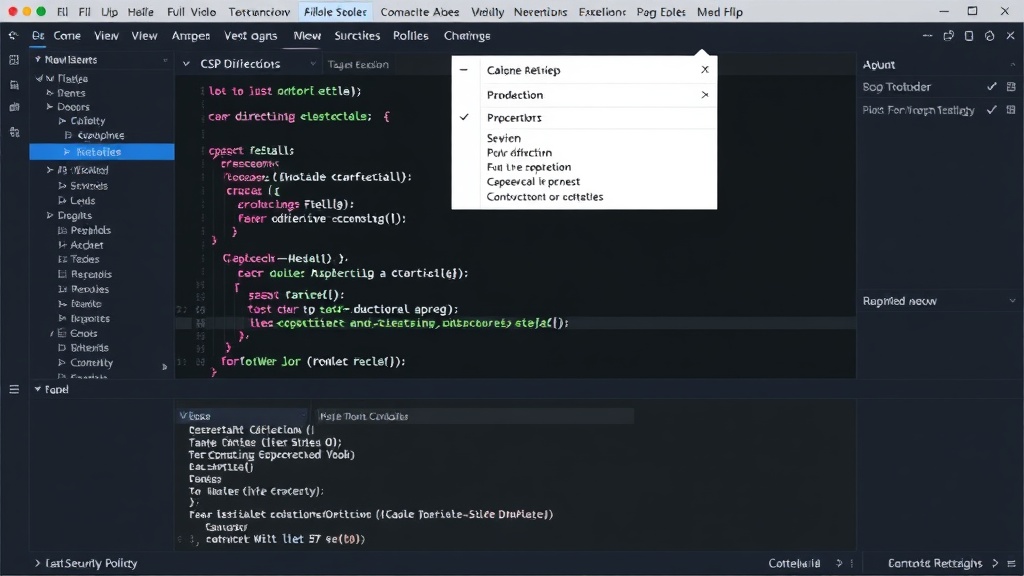
Task: Switch to the Mew tab
Action: 307,36
